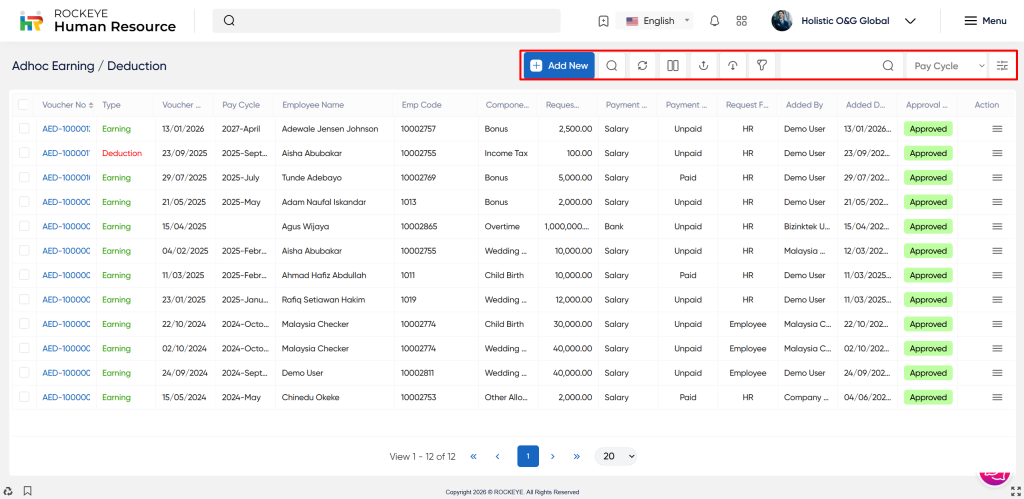Check the Deduction row checkbox
1024x499 pixels.
pyautogui.click(x=24, y=153)
